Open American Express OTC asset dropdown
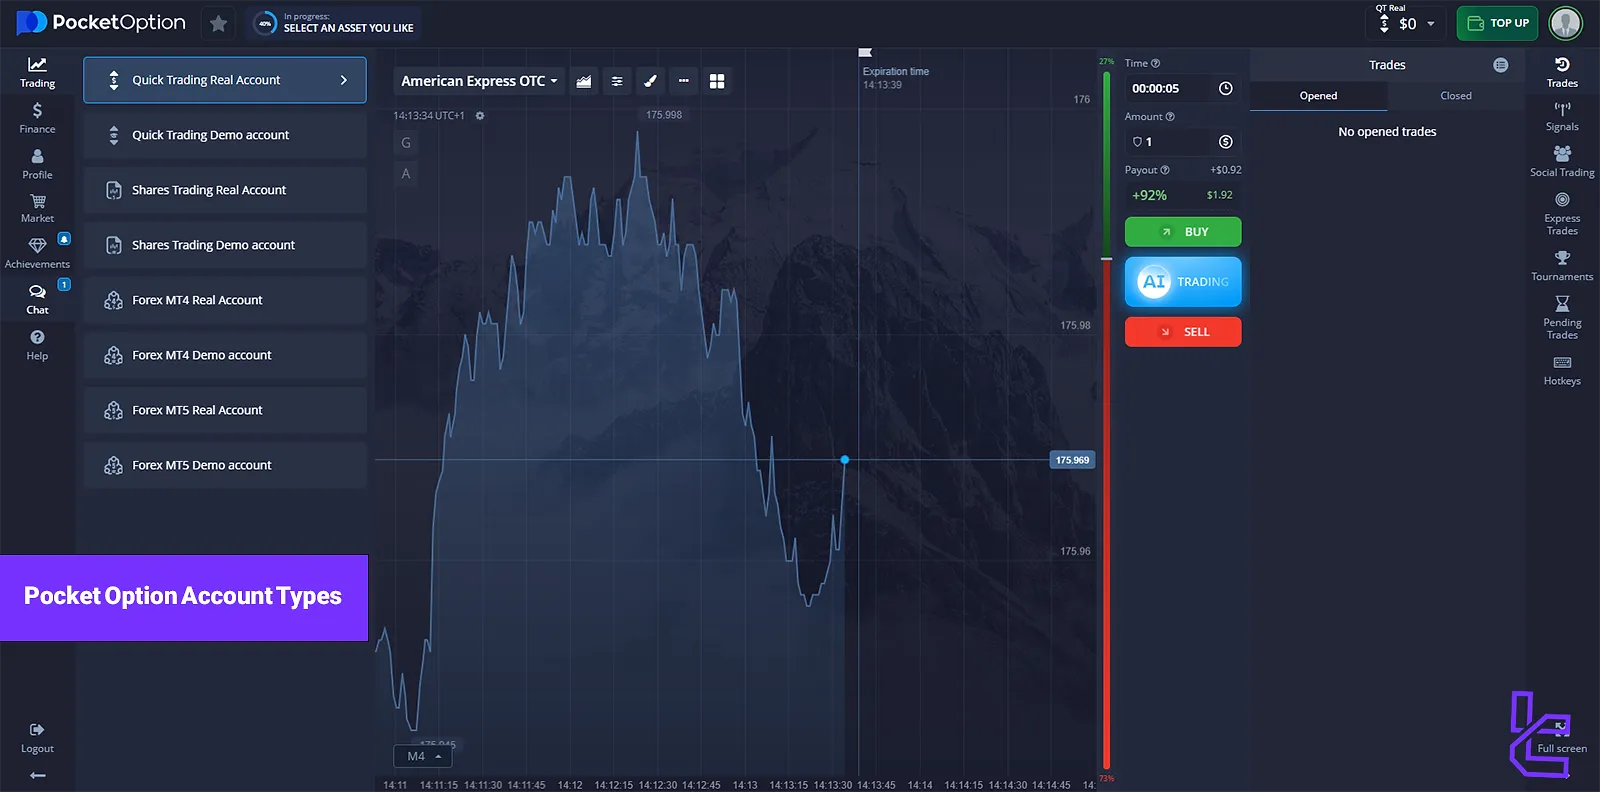 click(478, 81)
